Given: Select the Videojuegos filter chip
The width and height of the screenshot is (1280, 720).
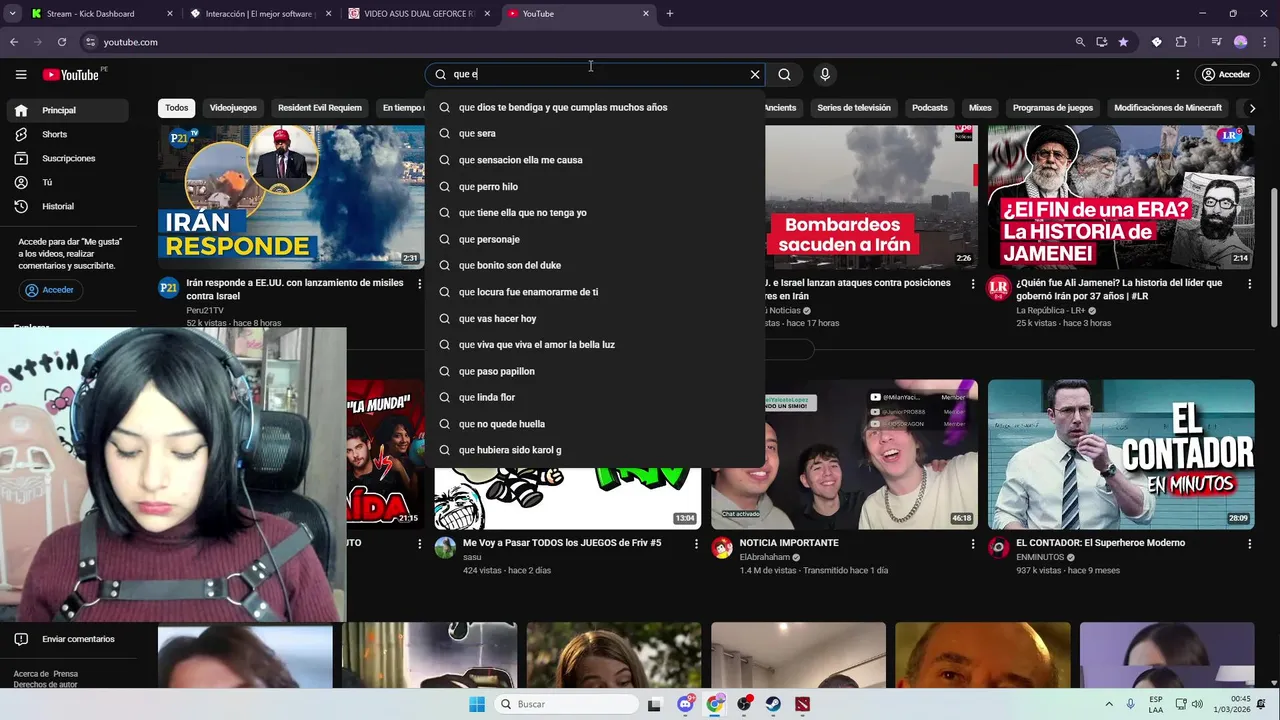Looking at the screenshot, I should 233,108.
